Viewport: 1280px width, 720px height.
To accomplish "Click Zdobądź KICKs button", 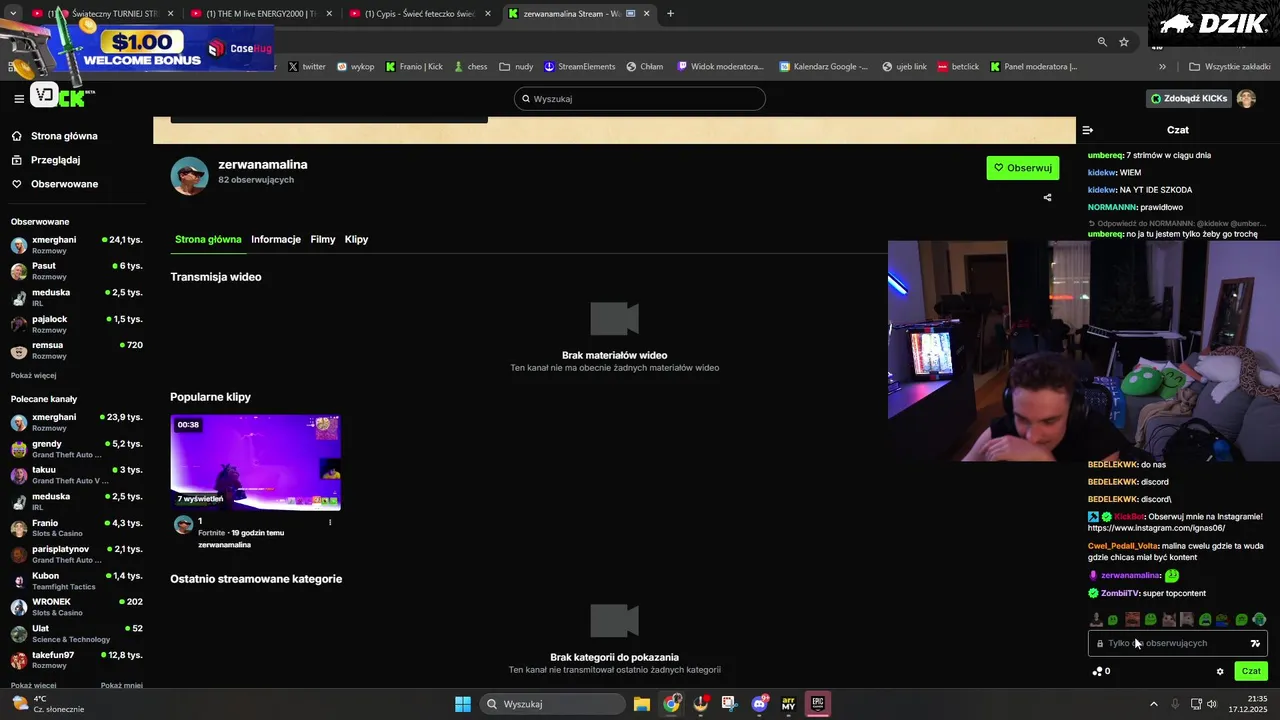I will pyautogui.click(x=1189, y=98).
